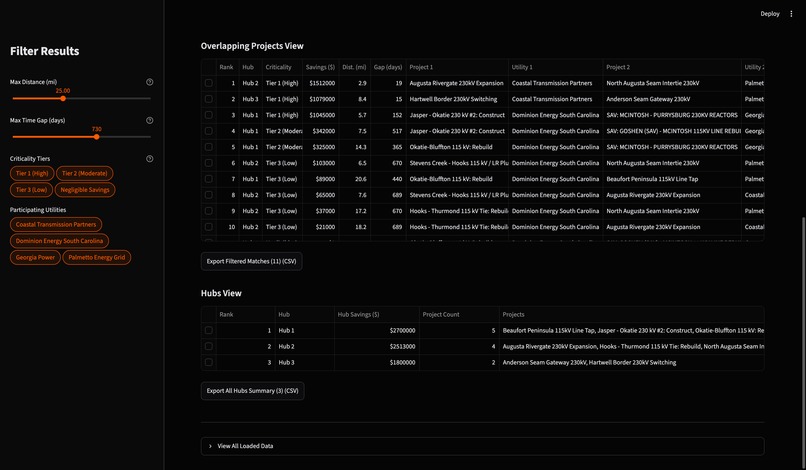Sort by the Project 1 column header
Image resolution: width=806 pixels, height=470 pixels.
(457, 67)
